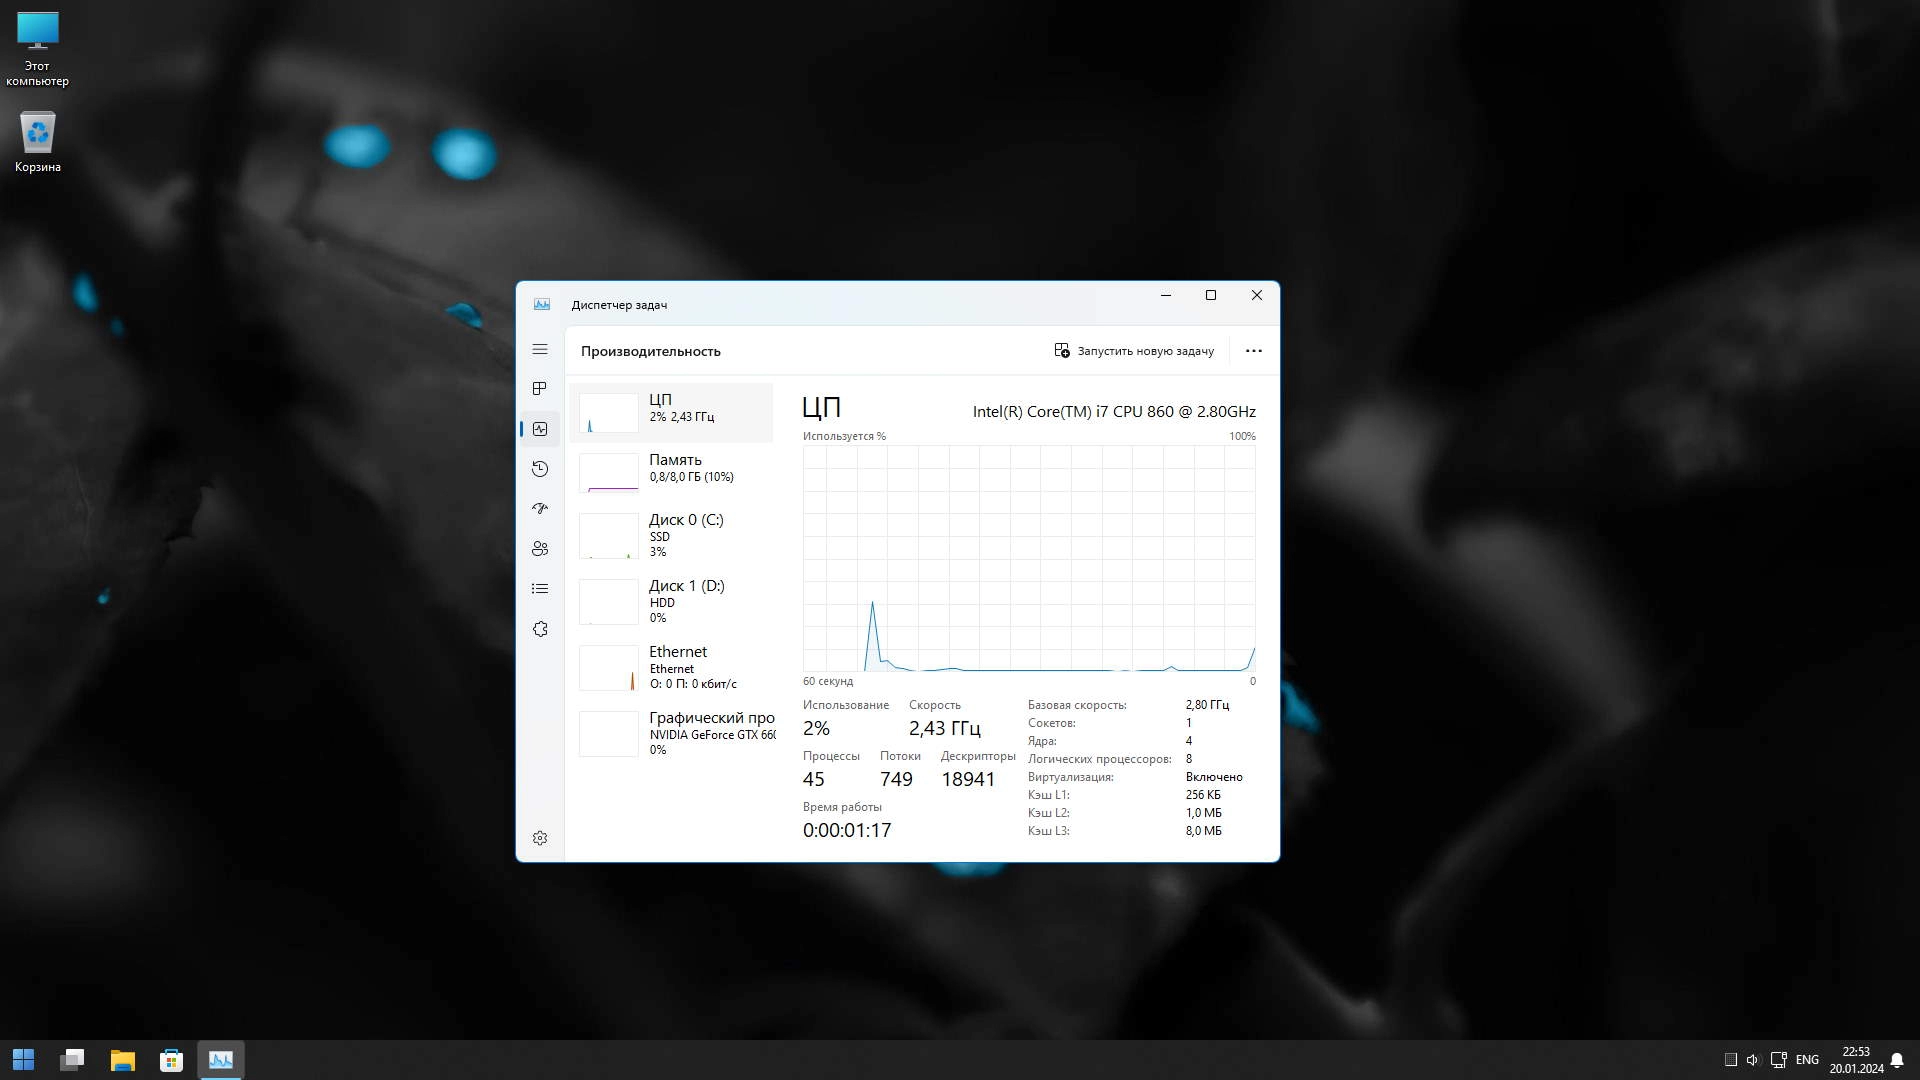This screenshot has width=1920, height=1080.
Task: Select the NVIDIA GeForce GPU item
Action: pos(672,733)
